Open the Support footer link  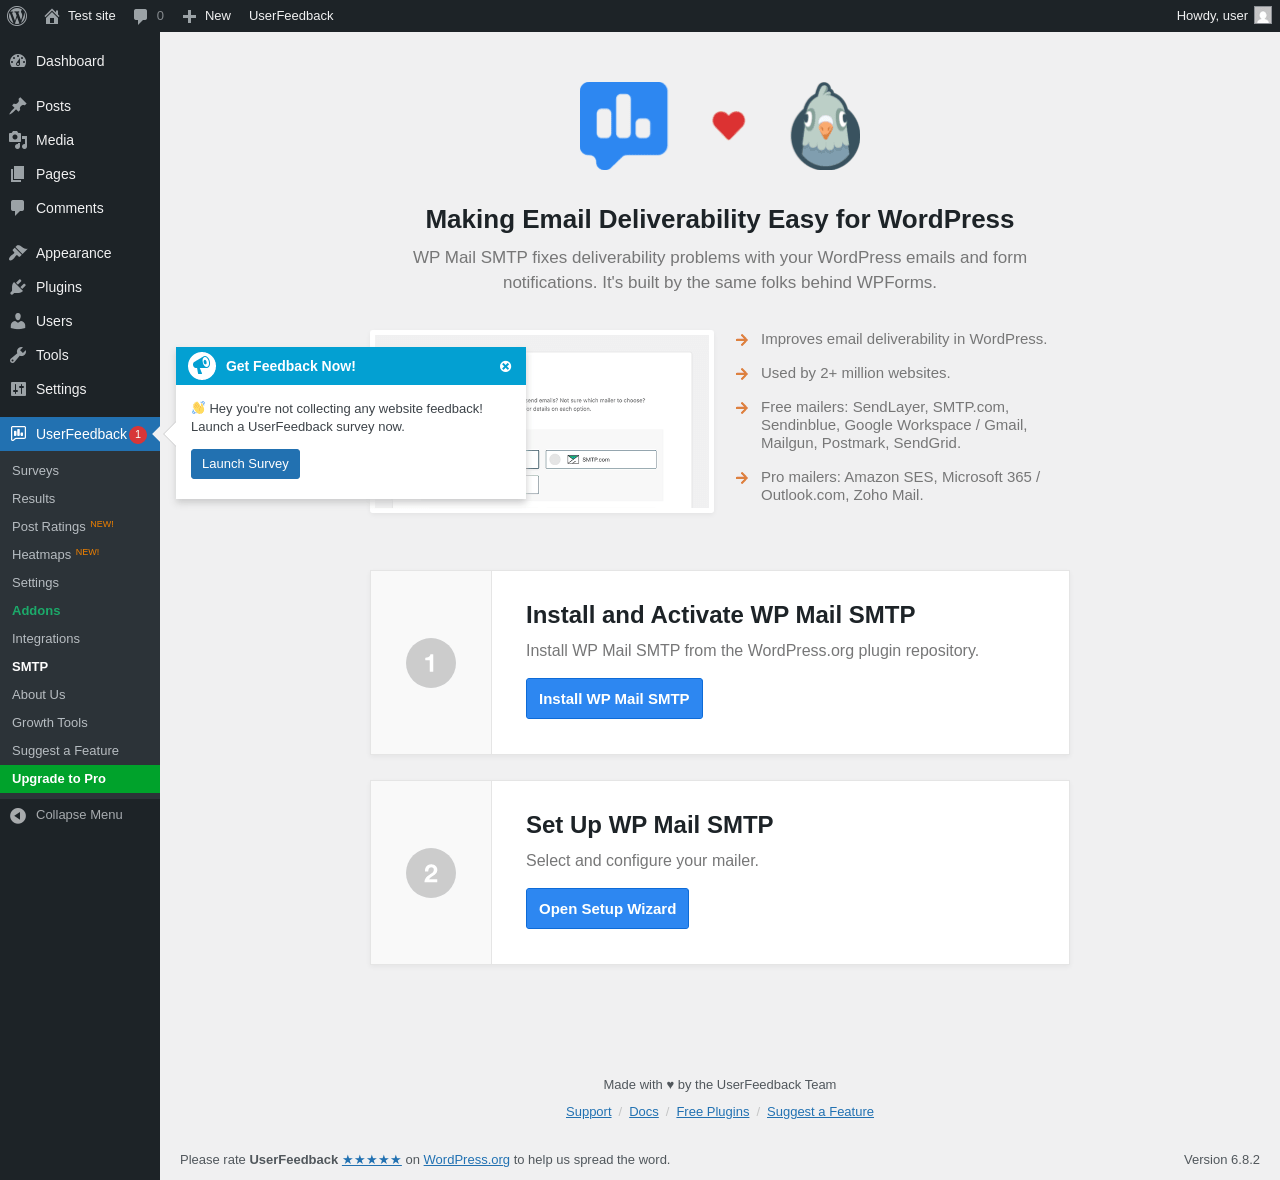click(589, 1112)
